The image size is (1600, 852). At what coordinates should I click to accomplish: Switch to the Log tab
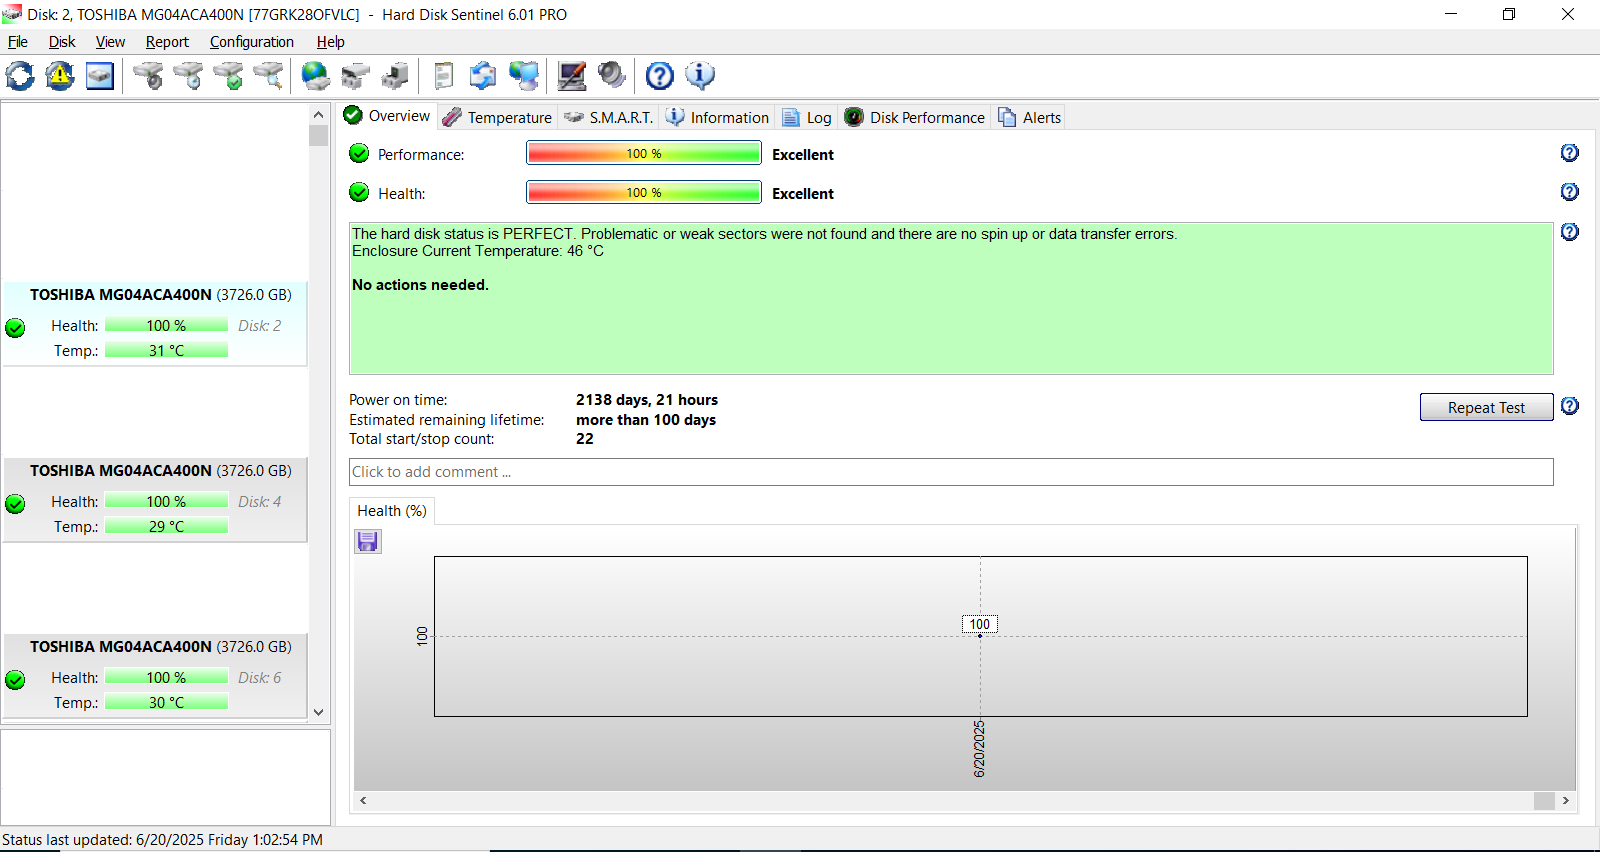pos(807,117)
